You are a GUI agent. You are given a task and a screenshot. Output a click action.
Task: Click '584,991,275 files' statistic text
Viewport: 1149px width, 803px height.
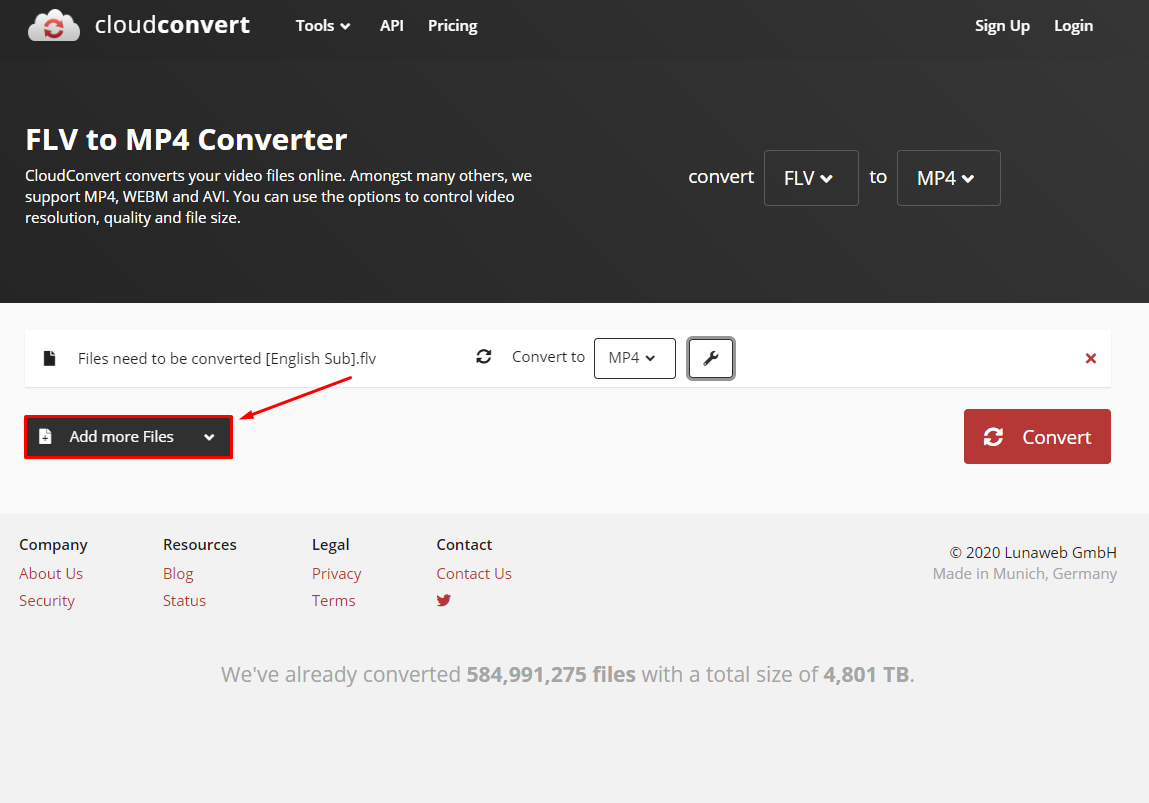coord(551,674)
